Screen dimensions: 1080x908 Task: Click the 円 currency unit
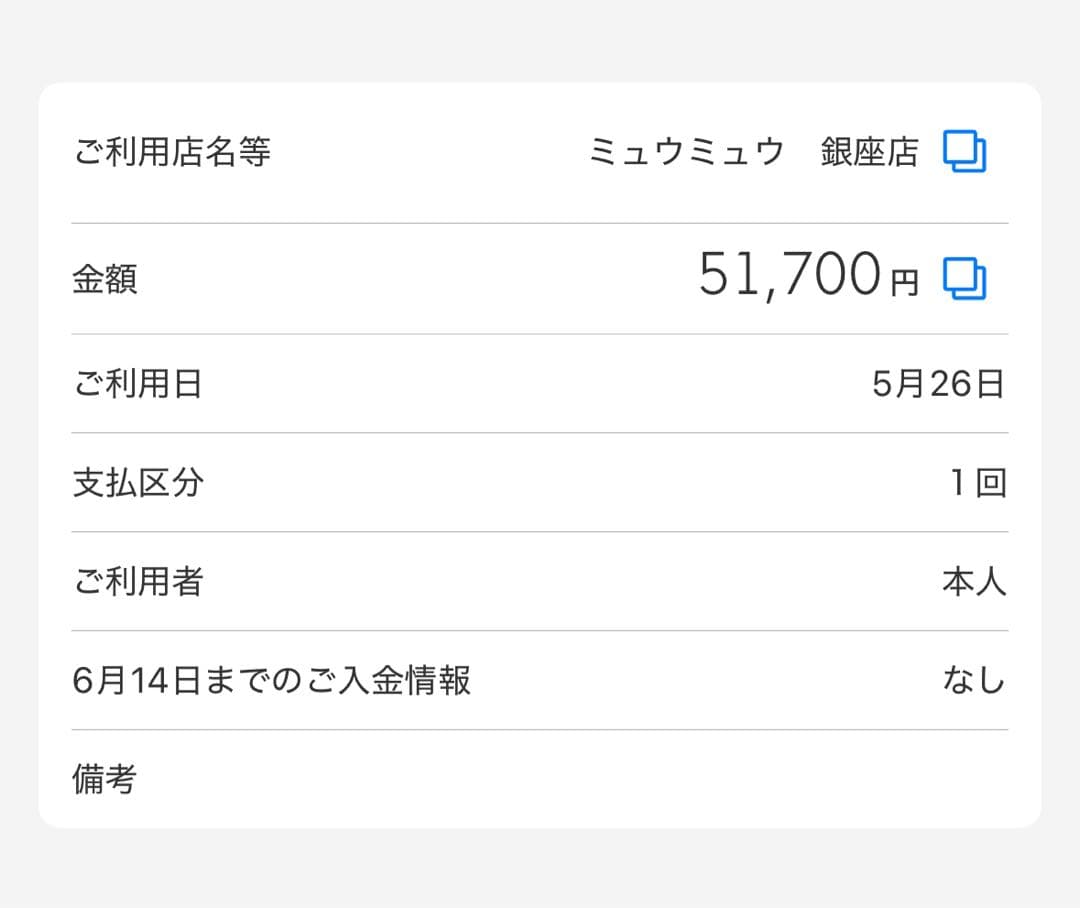point(904,284)
